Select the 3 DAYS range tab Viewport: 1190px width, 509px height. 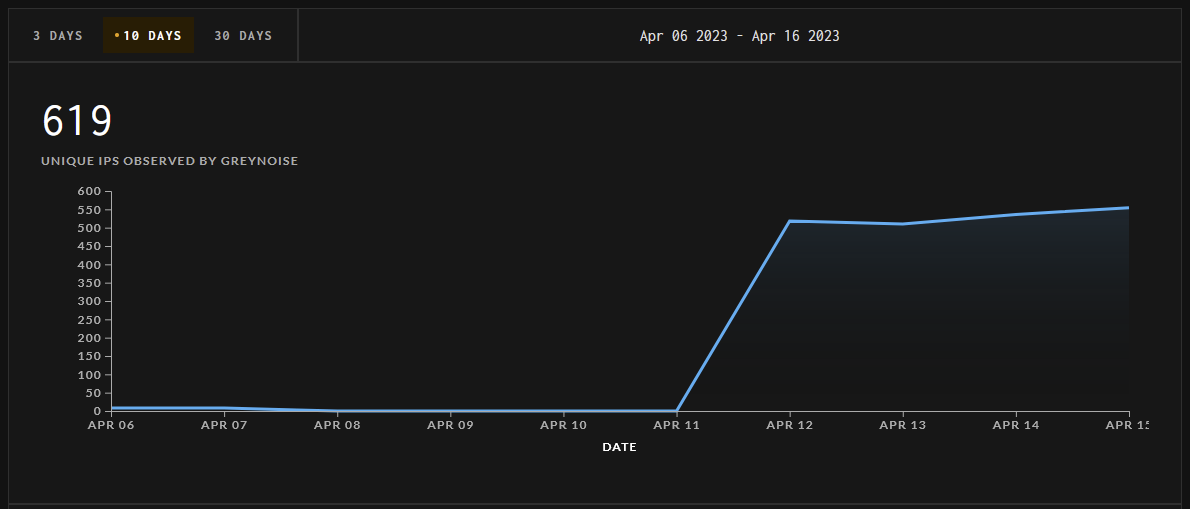[57, 36]
